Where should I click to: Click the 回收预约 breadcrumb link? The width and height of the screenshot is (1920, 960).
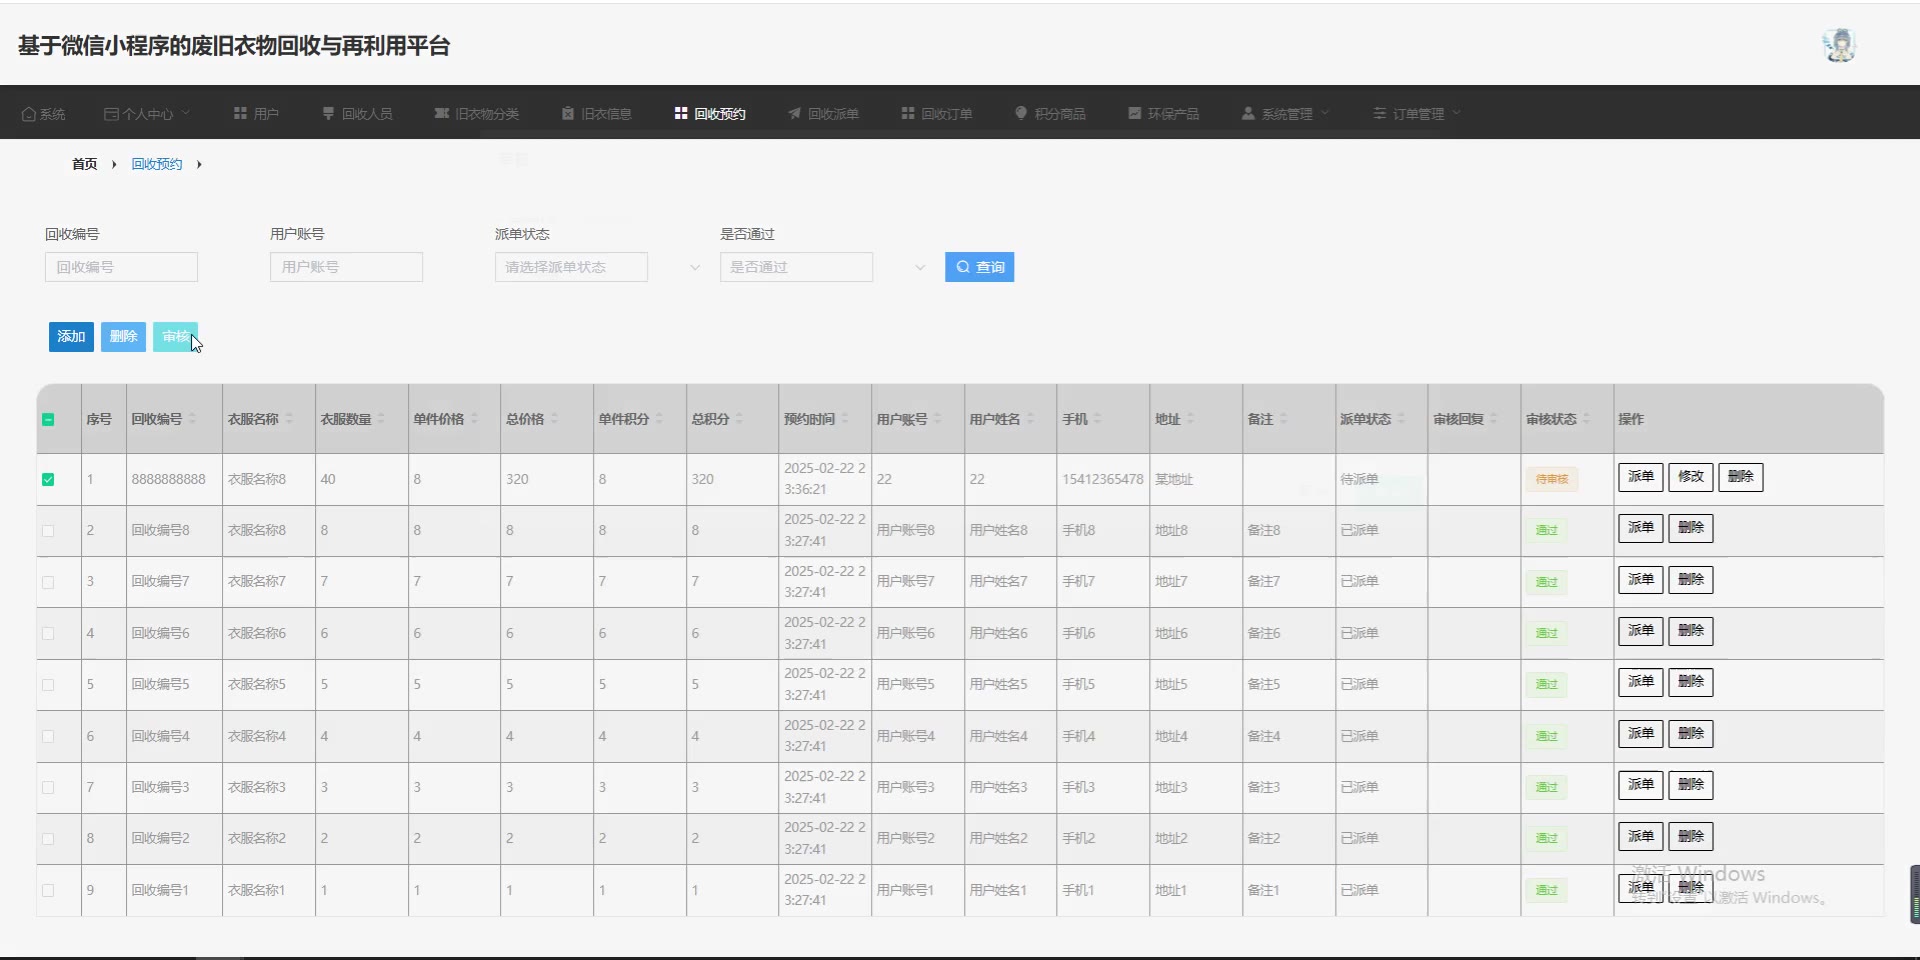[x=157, y=164]
